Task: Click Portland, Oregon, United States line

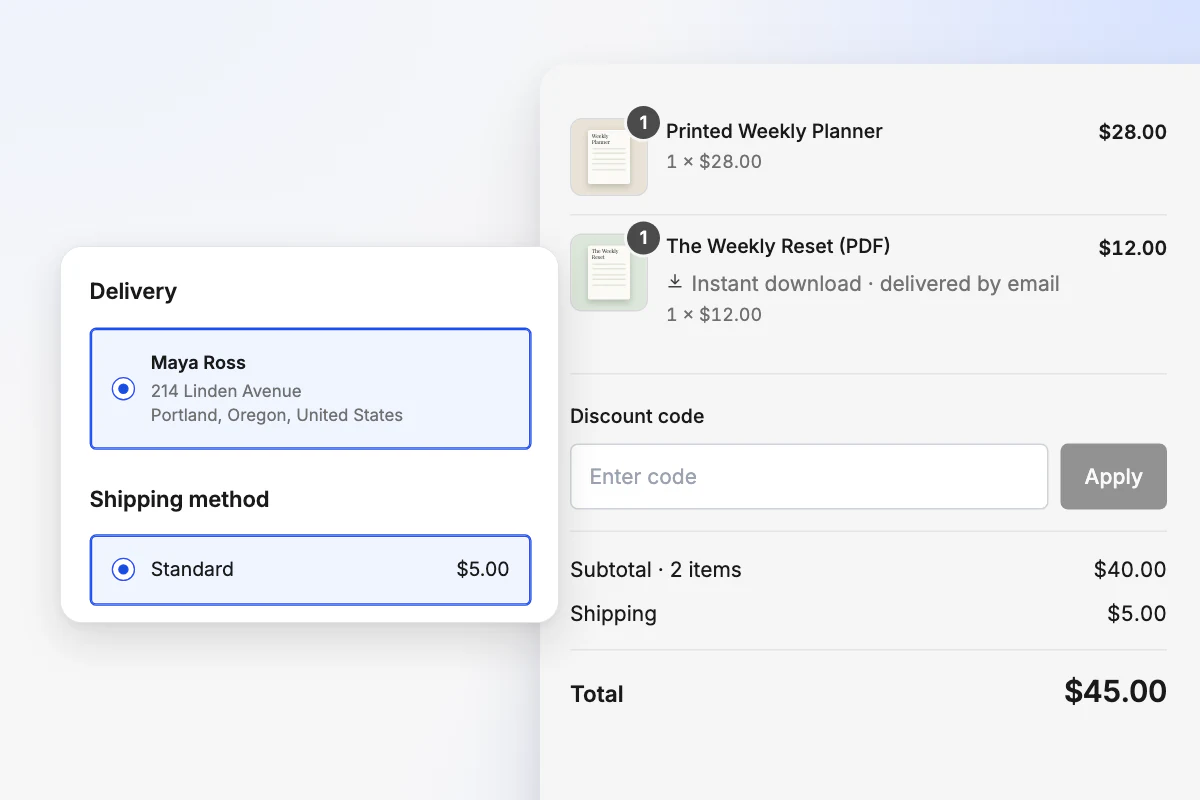Action: (277, 415)
